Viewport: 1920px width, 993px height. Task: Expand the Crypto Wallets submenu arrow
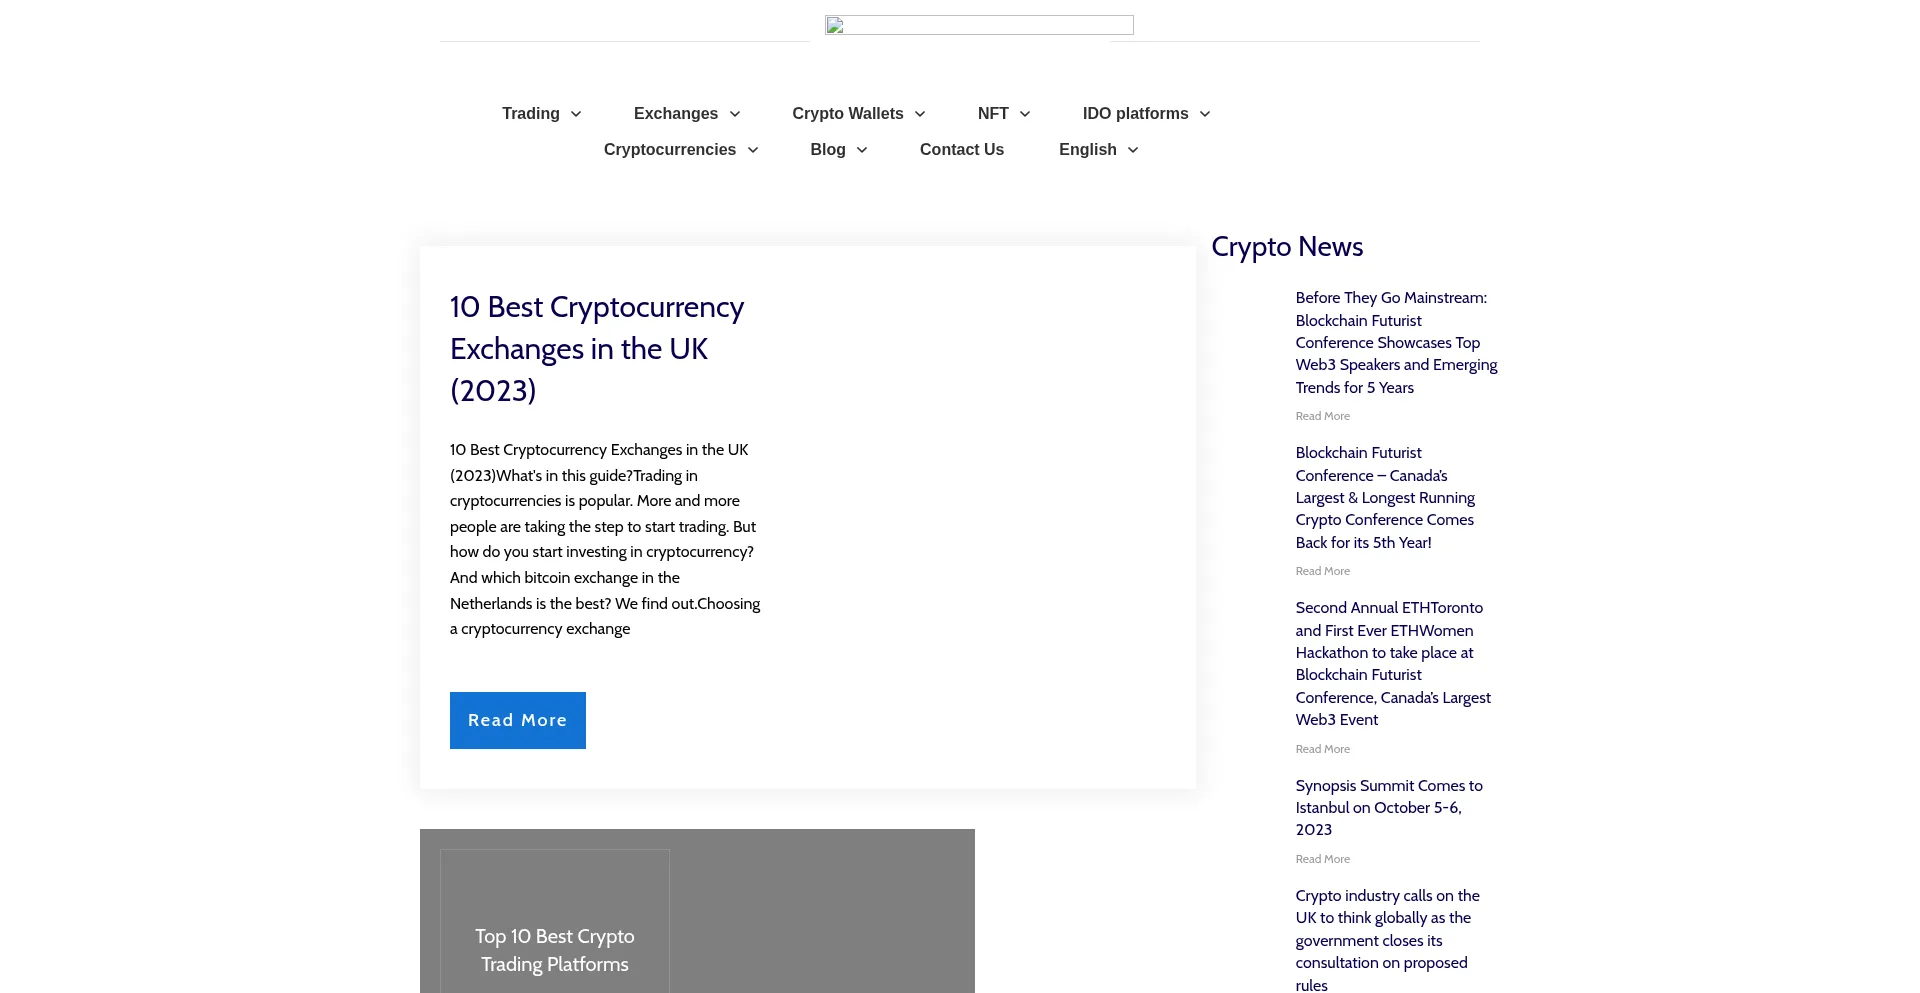[920, 114]
